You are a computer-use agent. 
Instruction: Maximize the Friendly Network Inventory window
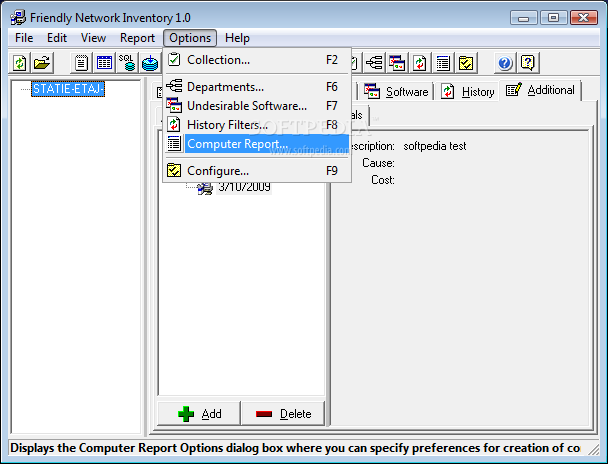pos(554,18)
